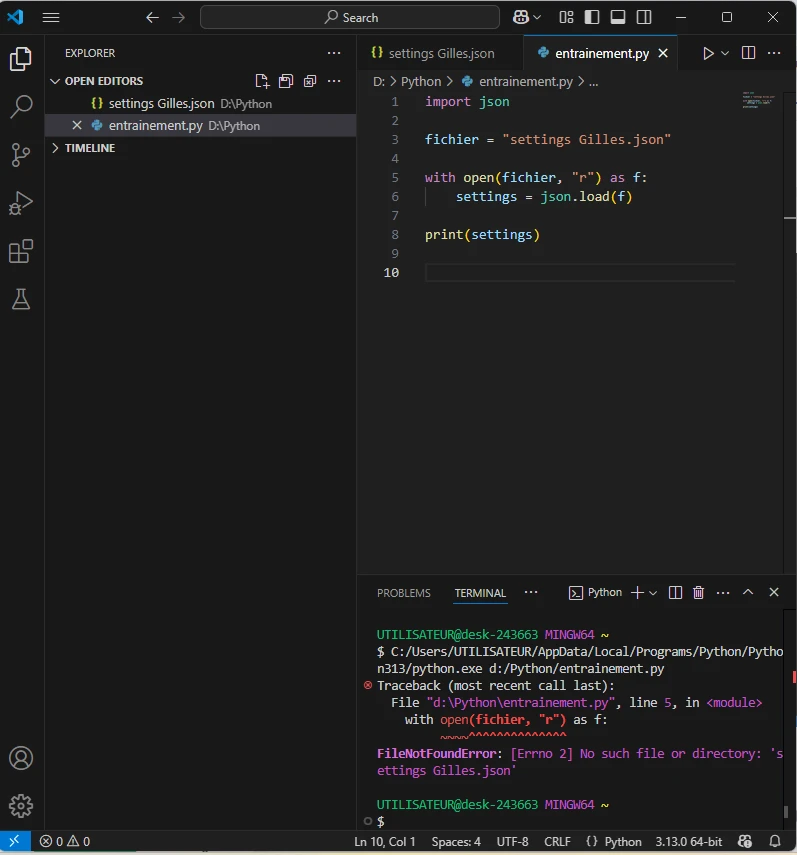Collapse the Open Editors section
This screenshot has height=855, width=797.
[x=103, y=81]
